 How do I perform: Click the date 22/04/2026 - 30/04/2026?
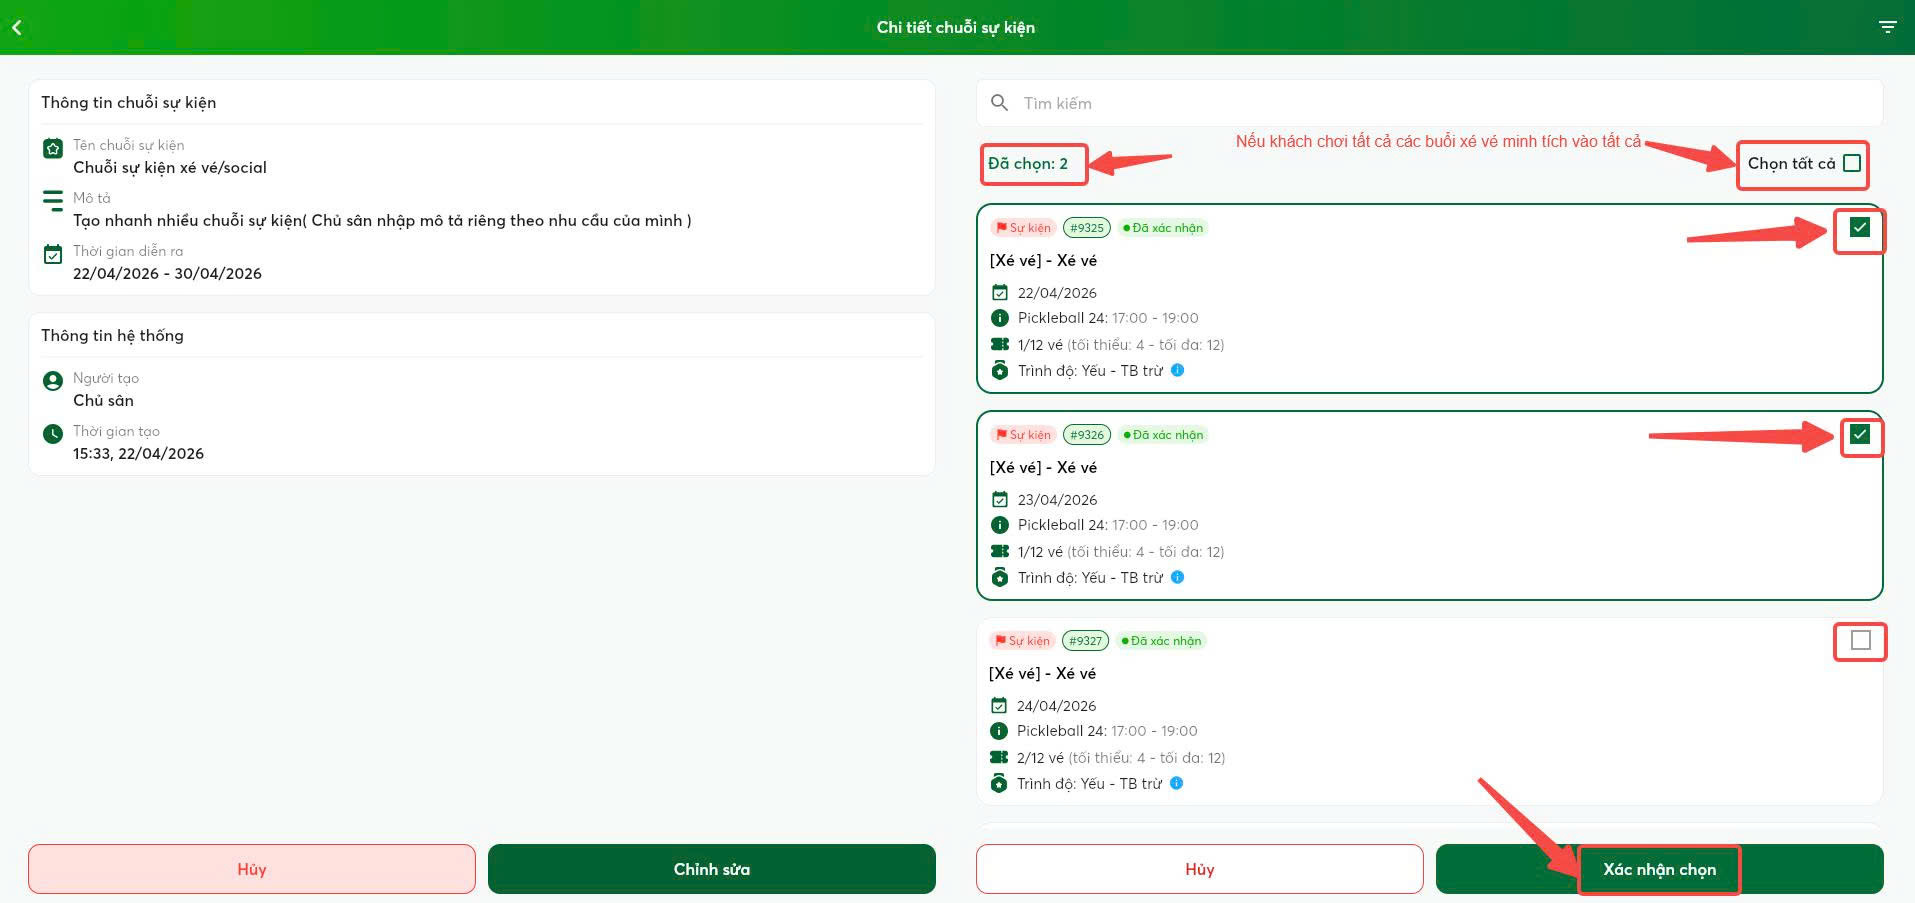[x=167, y=274]
